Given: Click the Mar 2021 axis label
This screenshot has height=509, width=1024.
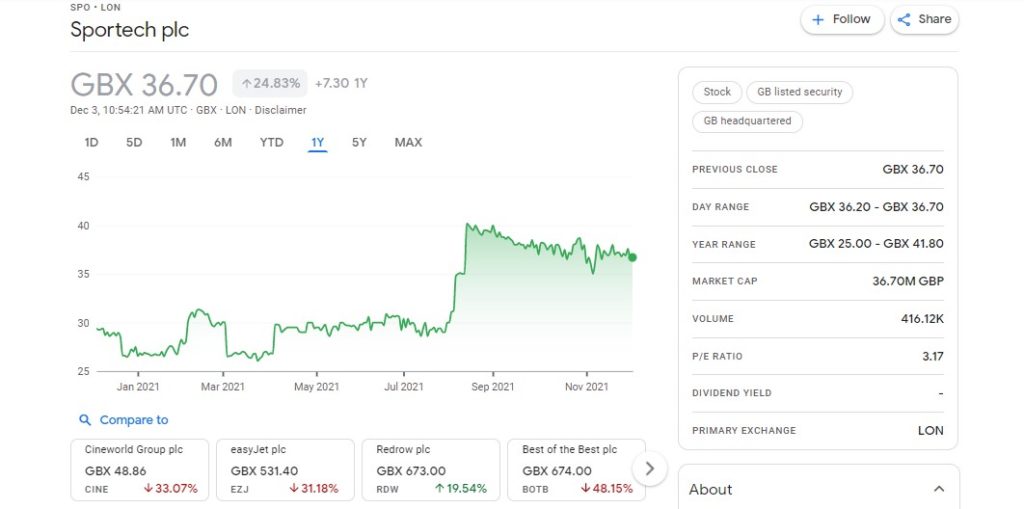Looking at the screenshot, I should (x=223, y=387).
